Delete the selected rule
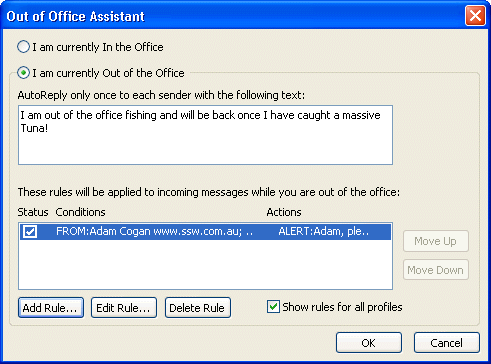 (198, 307)
